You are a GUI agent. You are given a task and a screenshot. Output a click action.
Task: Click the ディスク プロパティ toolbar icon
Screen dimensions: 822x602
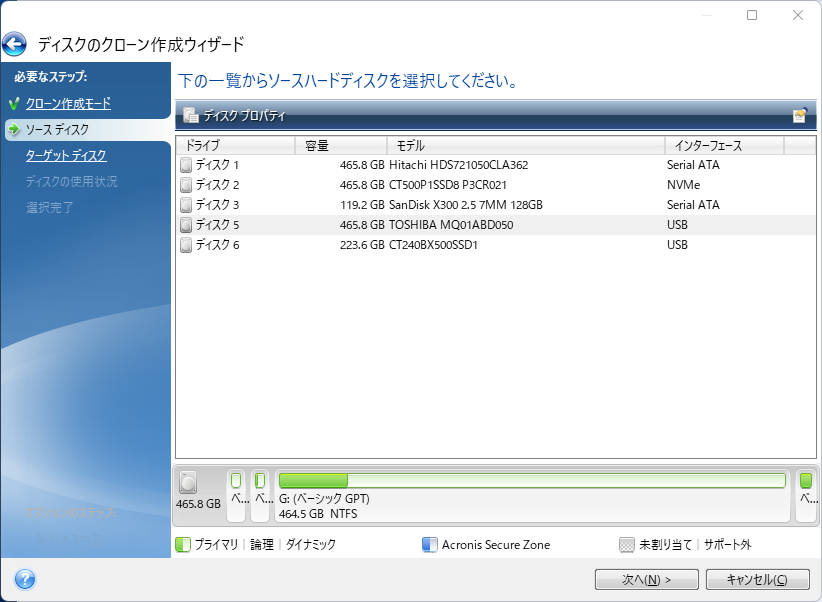click(191, 115)
